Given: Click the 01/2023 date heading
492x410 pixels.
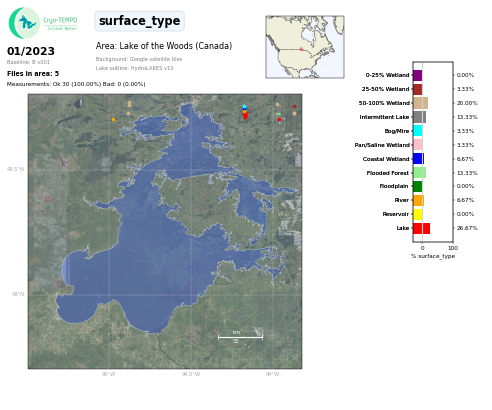Looking at the screenshot, I should (x=31, y=51).
